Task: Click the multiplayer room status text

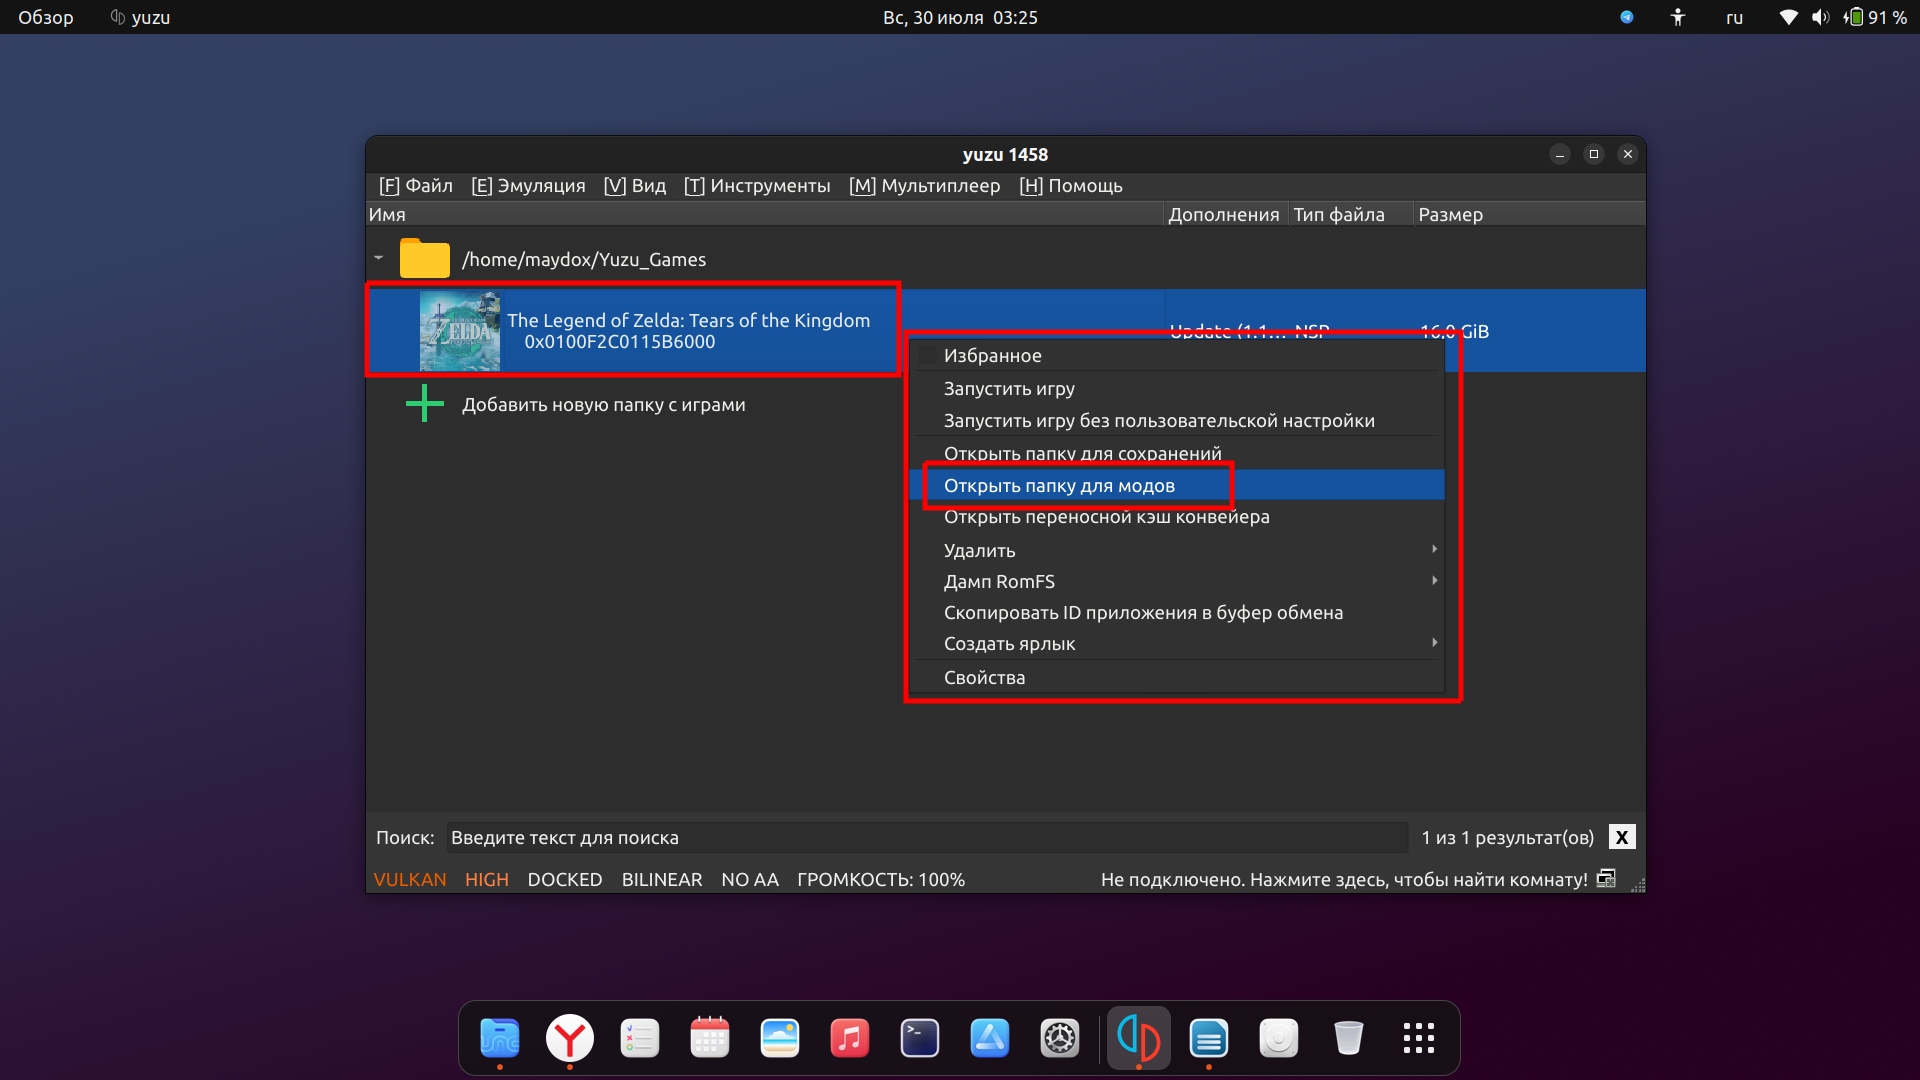Action: point(1344,879)
